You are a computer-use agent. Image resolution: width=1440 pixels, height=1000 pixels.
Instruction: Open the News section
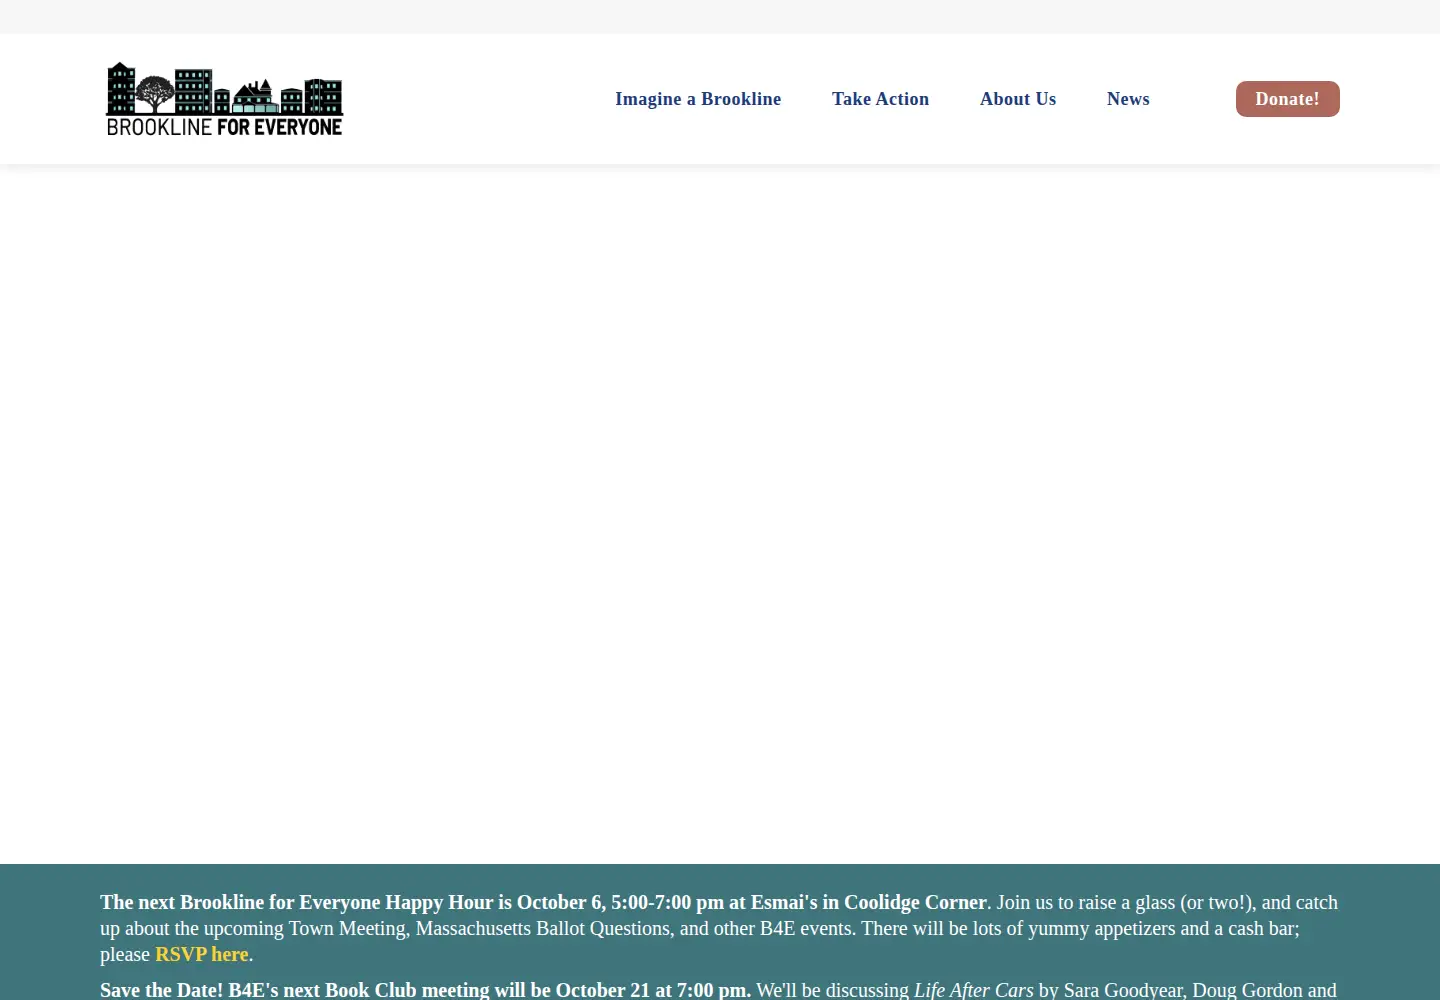click(x=1128, y=99)
